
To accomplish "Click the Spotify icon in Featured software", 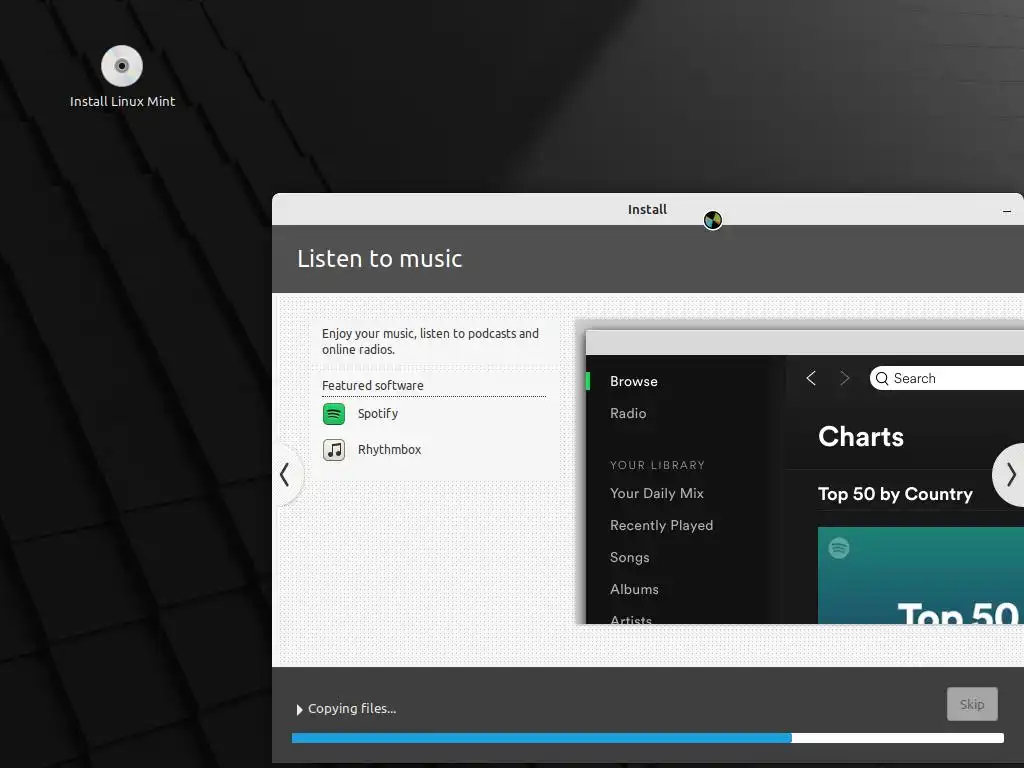I will (334, 413).
